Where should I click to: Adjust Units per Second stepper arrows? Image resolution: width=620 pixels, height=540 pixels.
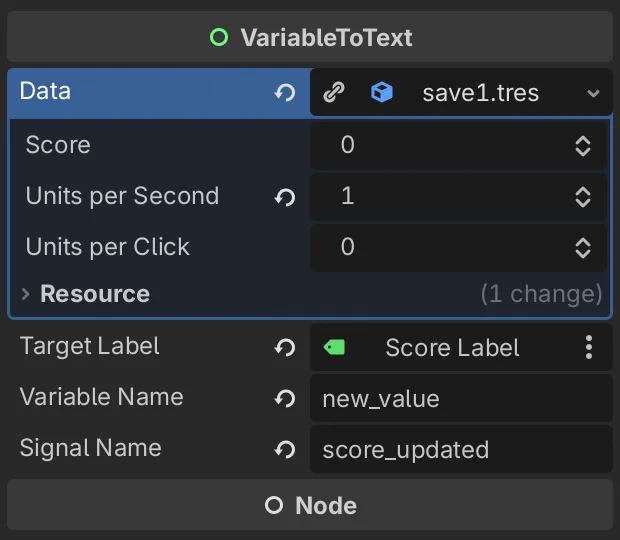(x=583, y=197)
